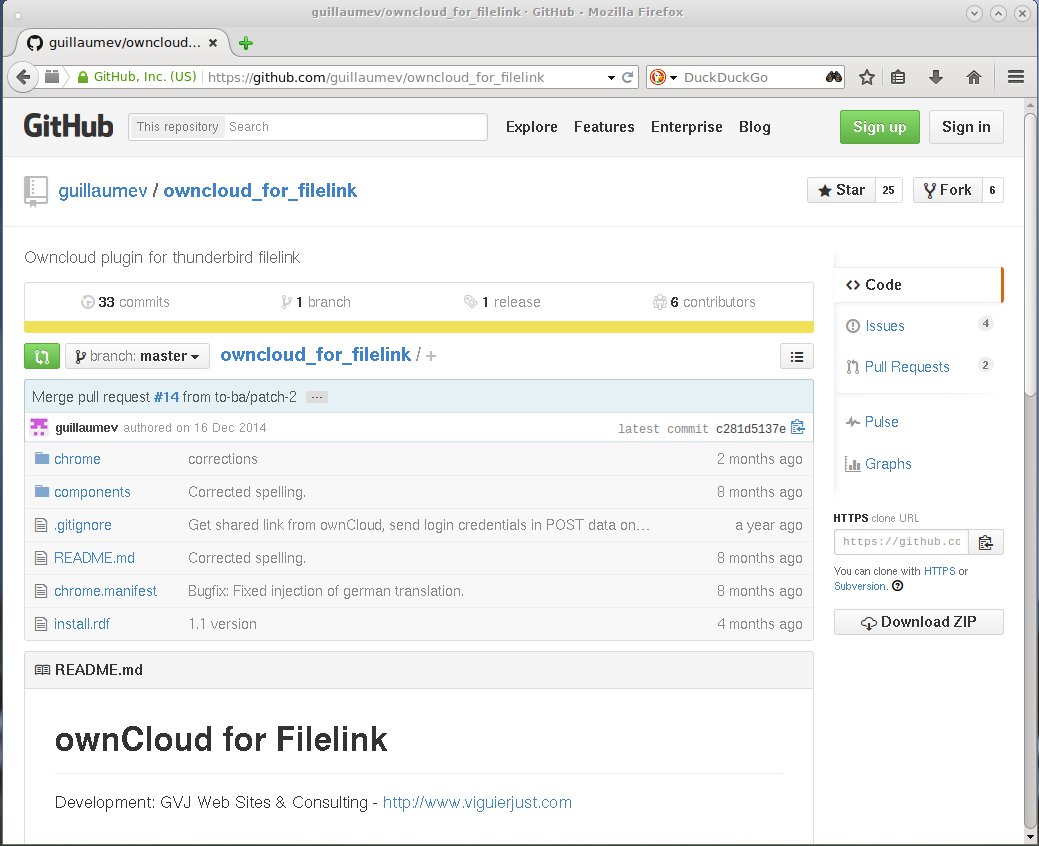
Task: Click the HTTPS clone link
Action: tap(940, 571)
